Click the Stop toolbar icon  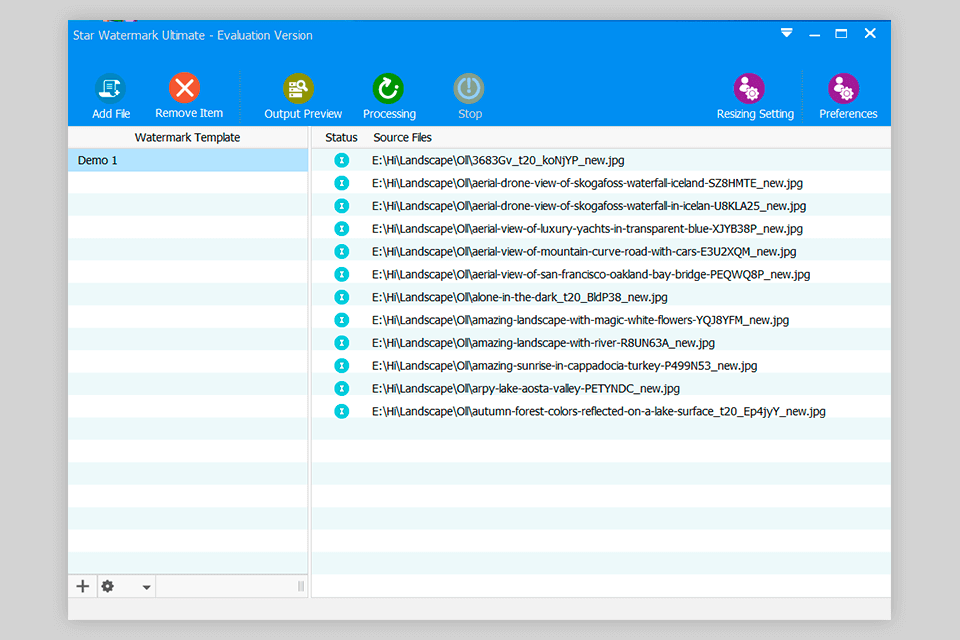(469, 88)
